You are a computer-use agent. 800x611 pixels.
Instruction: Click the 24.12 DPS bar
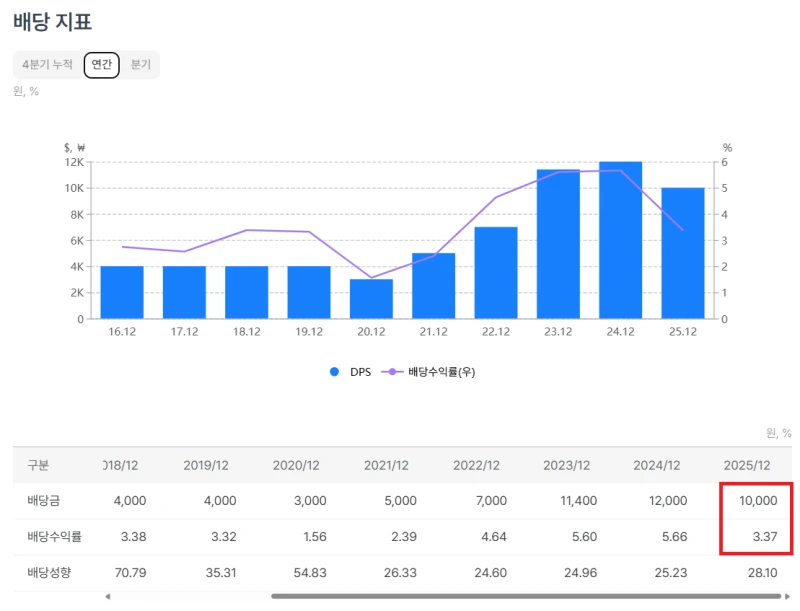click(x=620, y=240)
